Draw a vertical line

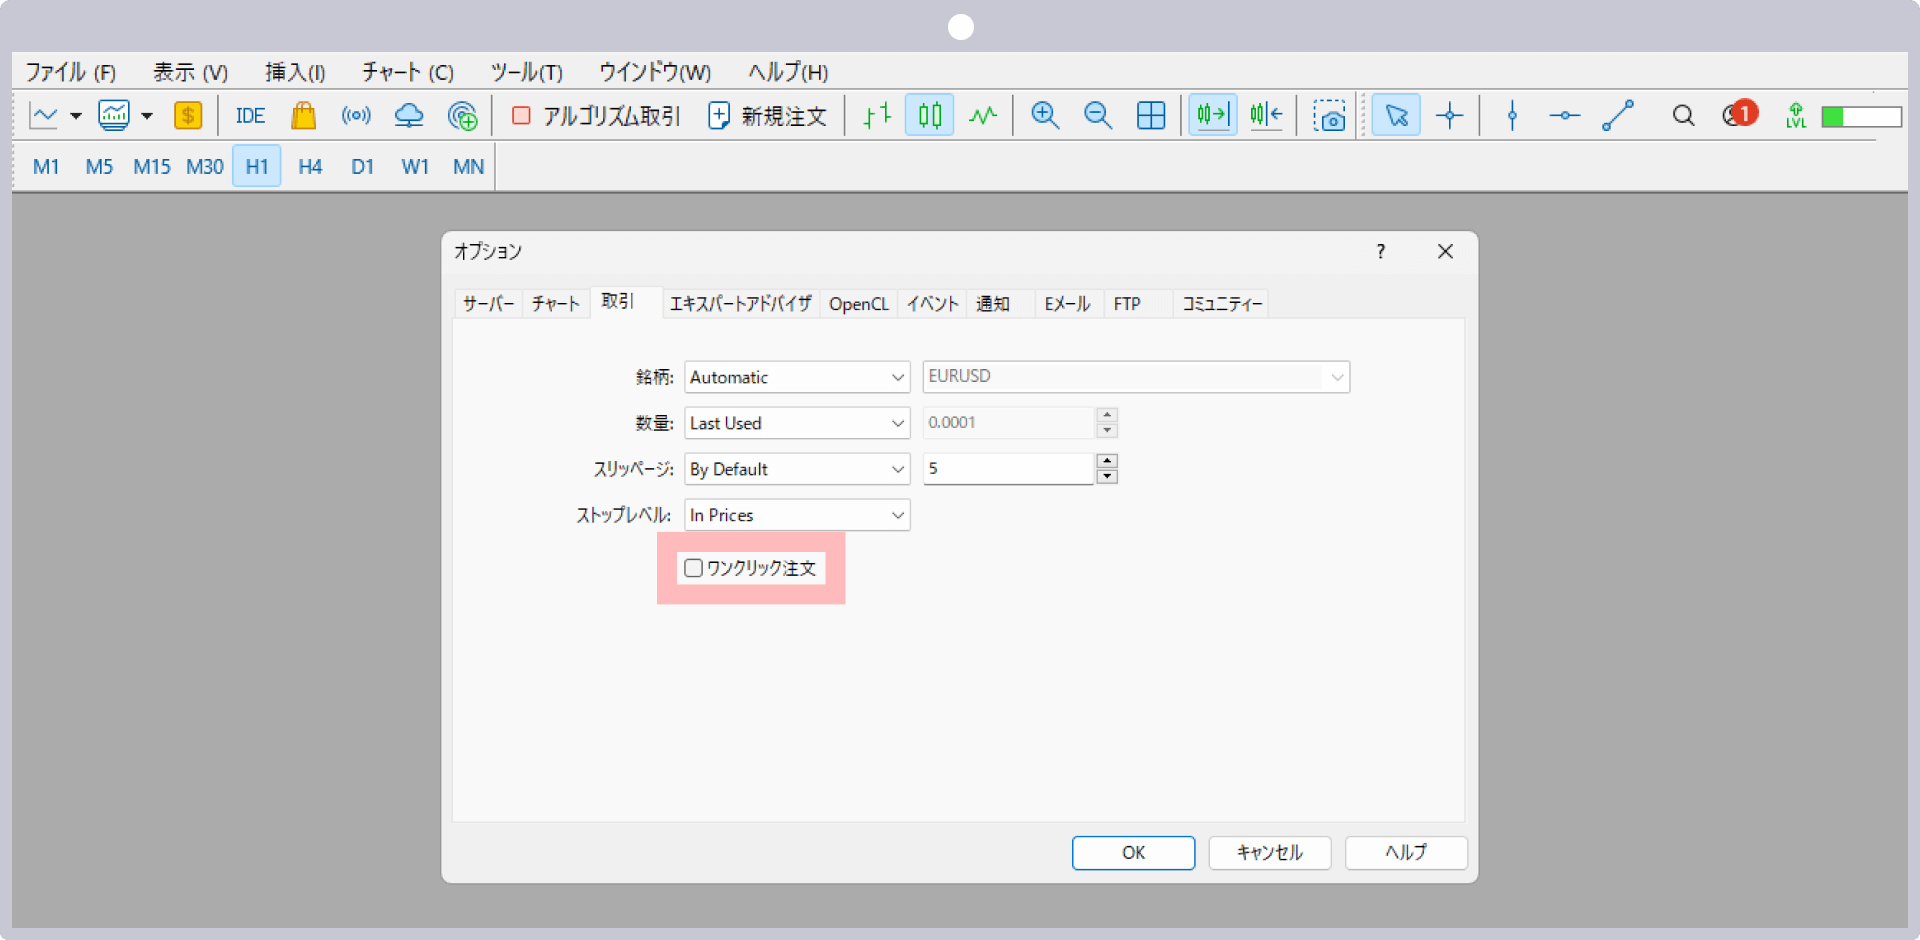(1512, 116)
